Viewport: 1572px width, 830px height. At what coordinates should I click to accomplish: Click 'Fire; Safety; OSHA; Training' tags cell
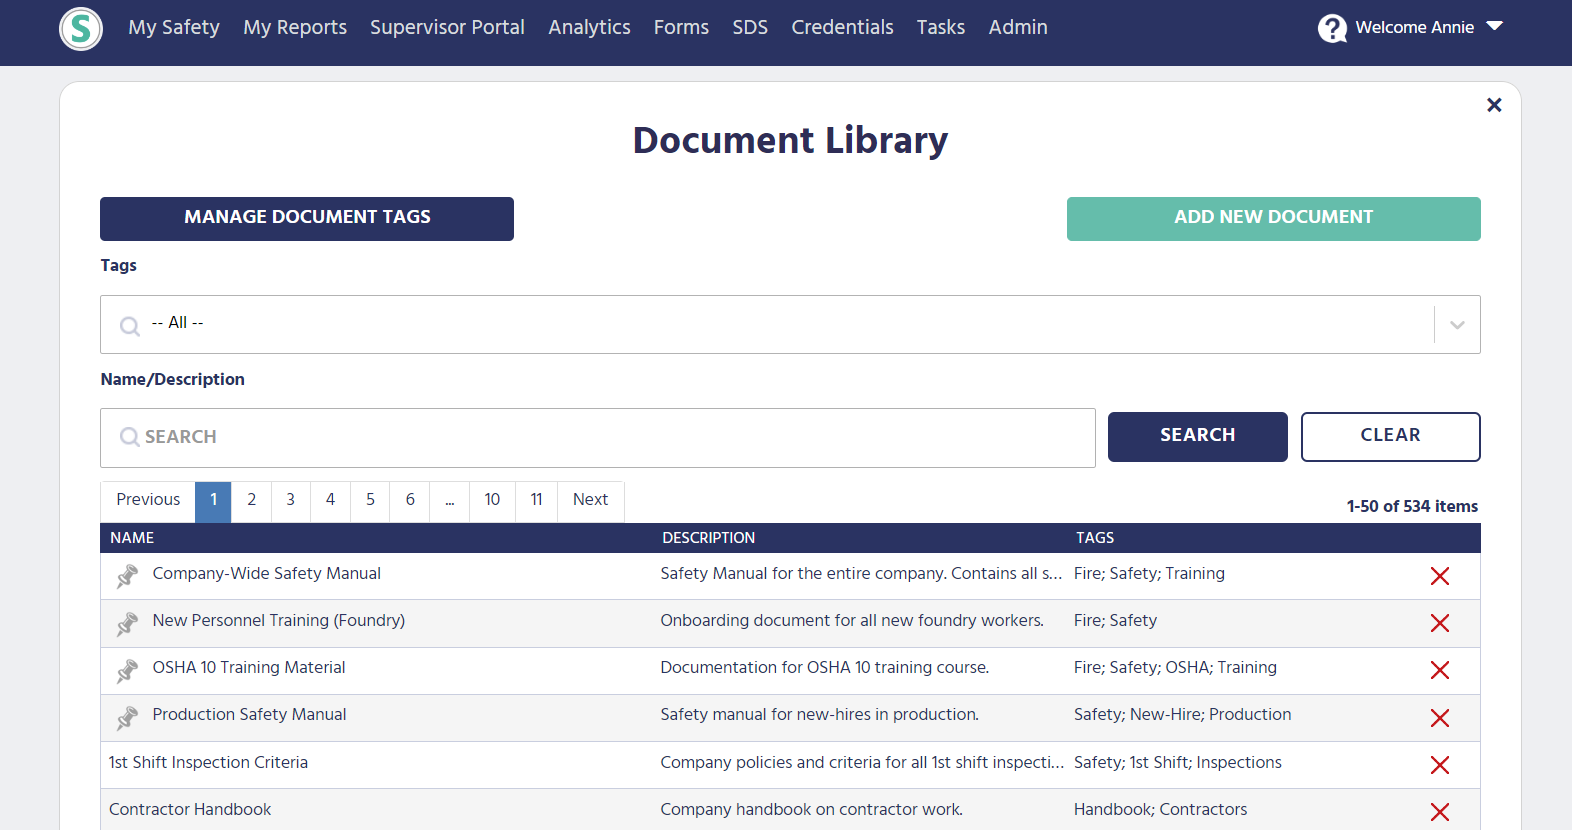pos(1175,668)
